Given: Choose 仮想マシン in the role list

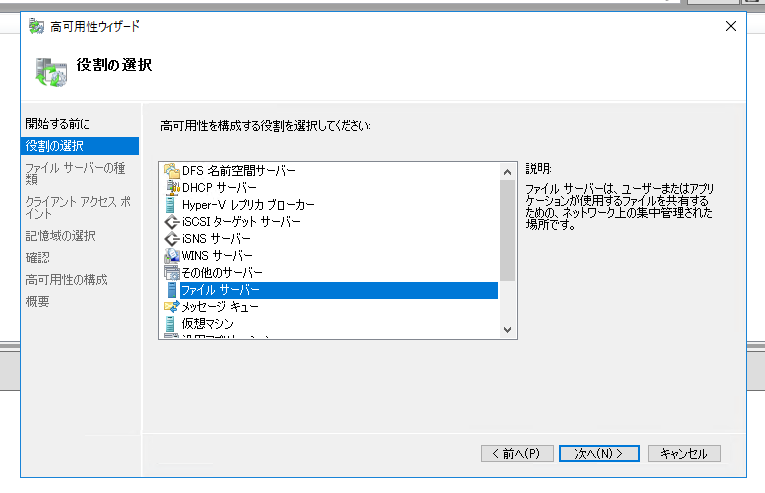Looking at the screenshot, I should coord(208,324).
